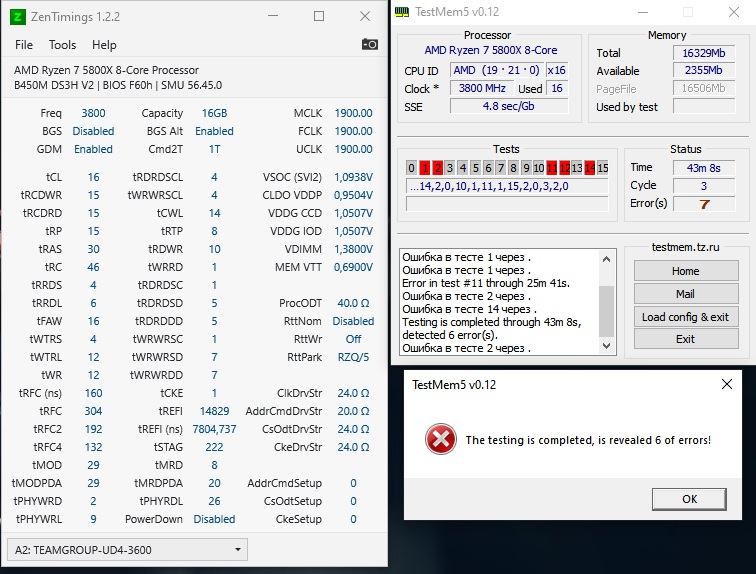This screenshot has height=574, width=756.
Task: Click the BGS value Disabled
Action: (x=93, y=131)
